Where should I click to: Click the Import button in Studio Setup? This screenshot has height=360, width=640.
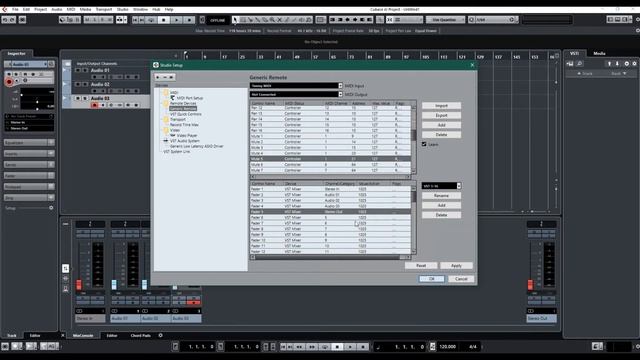click(441, 106)
